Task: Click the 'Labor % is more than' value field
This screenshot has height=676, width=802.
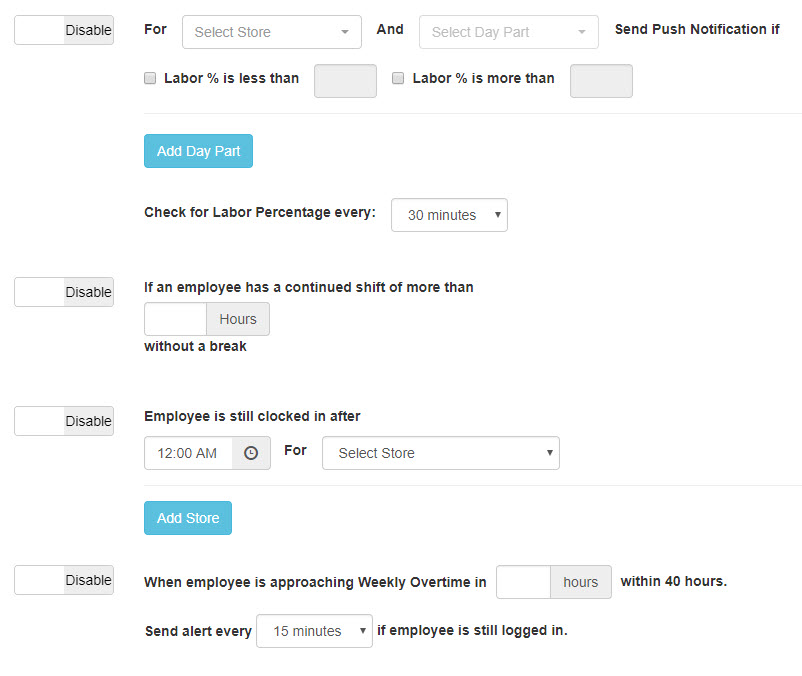Action: coord(601,81)
